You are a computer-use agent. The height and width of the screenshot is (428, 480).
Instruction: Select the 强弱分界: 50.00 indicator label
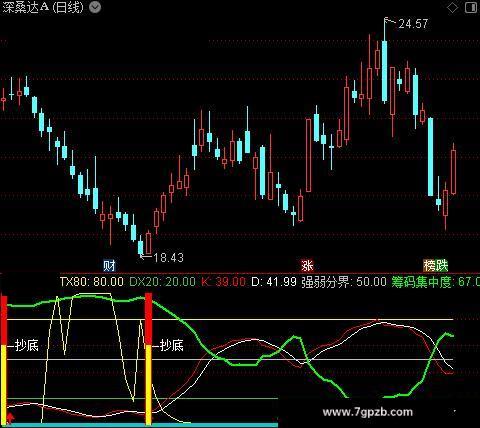tap(344, 282)
